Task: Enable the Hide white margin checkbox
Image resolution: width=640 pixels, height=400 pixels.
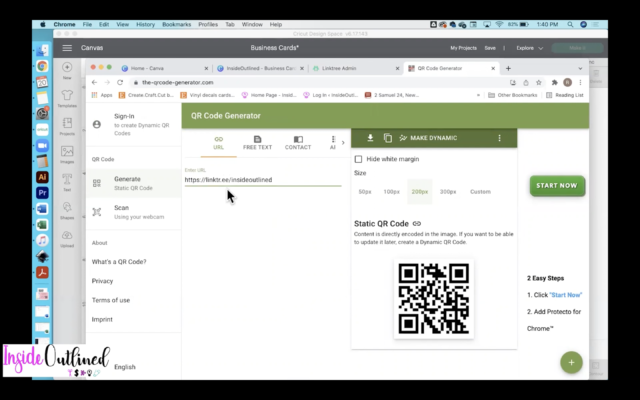Action: click(359, 159)
